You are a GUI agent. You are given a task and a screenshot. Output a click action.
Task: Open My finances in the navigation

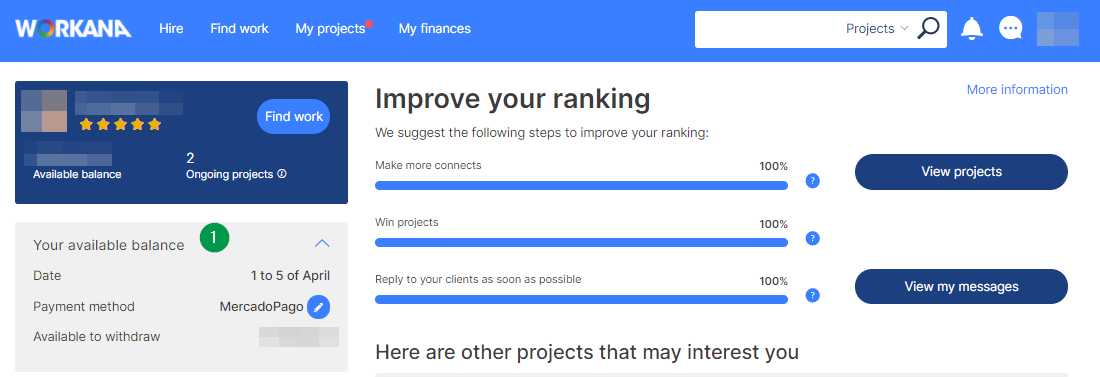click(435, 29)
